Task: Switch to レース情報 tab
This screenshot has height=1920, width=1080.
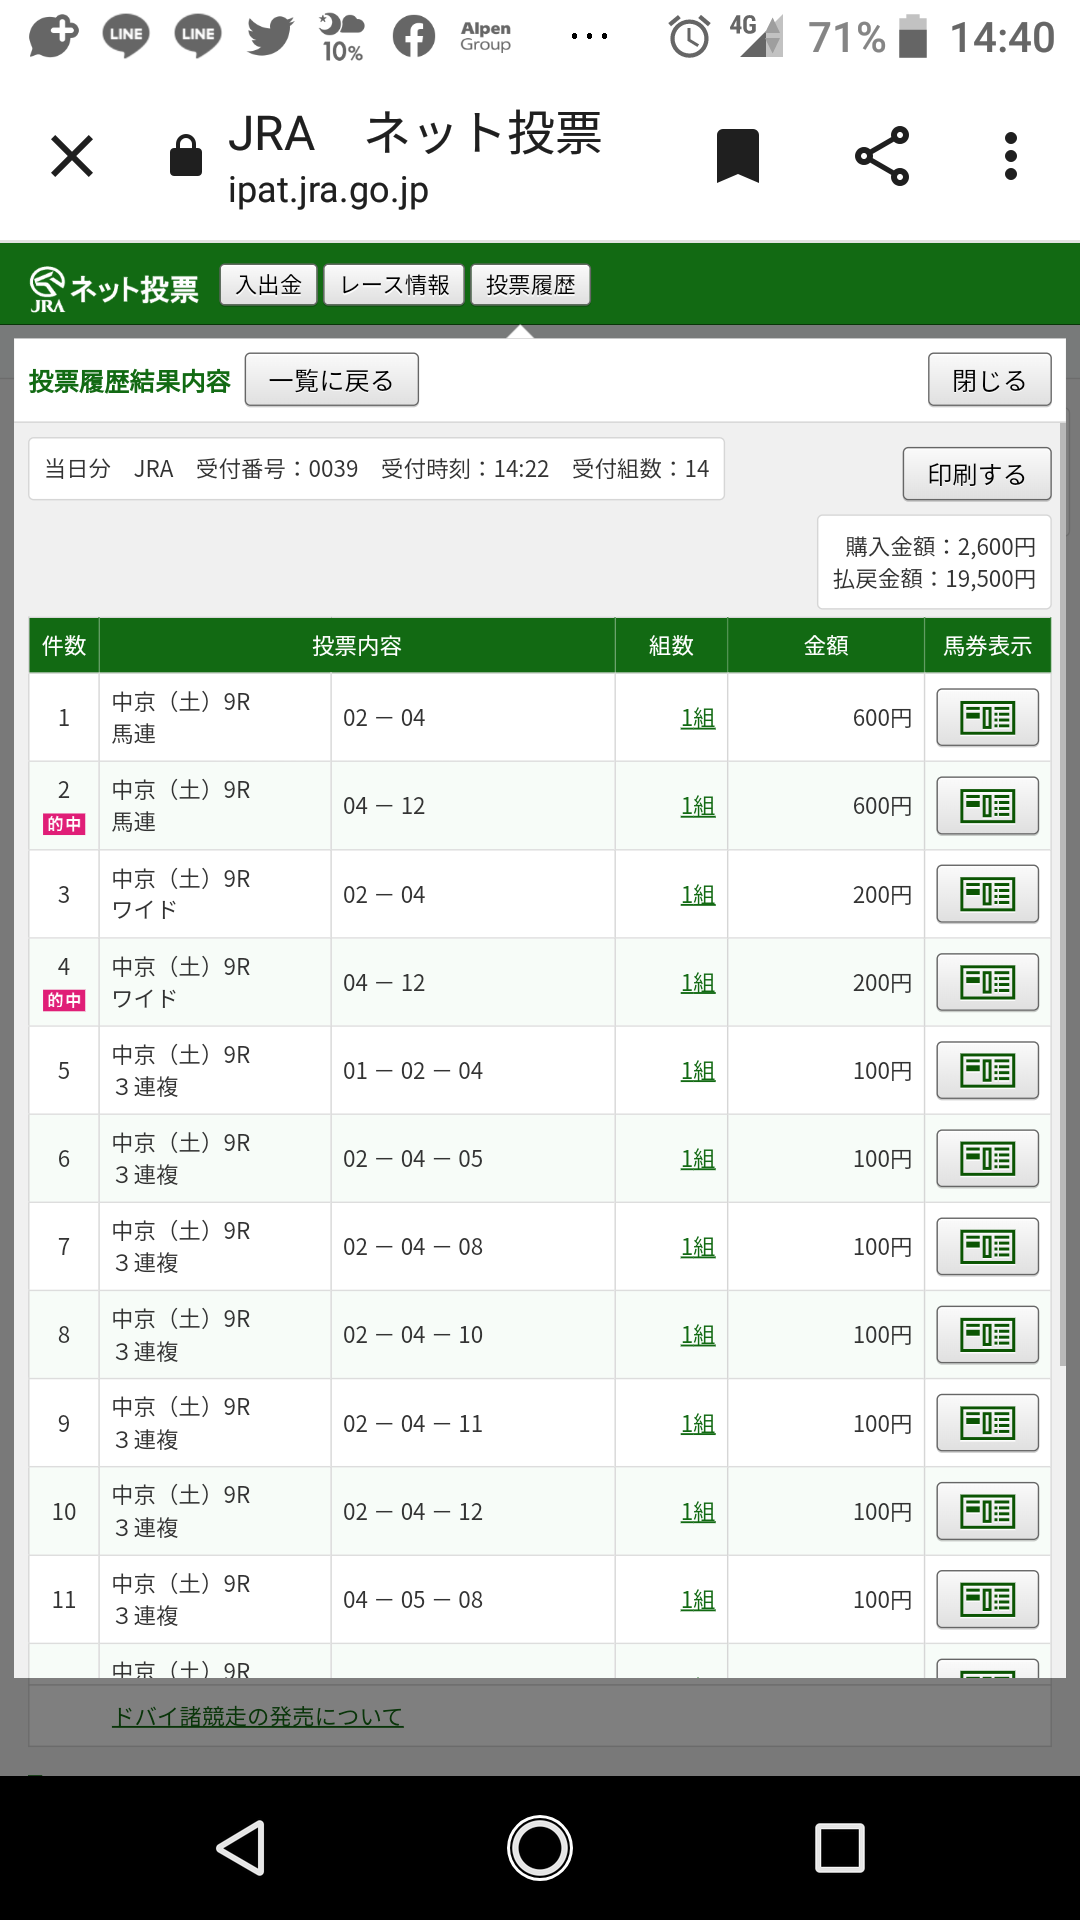Action: point(394,285)
